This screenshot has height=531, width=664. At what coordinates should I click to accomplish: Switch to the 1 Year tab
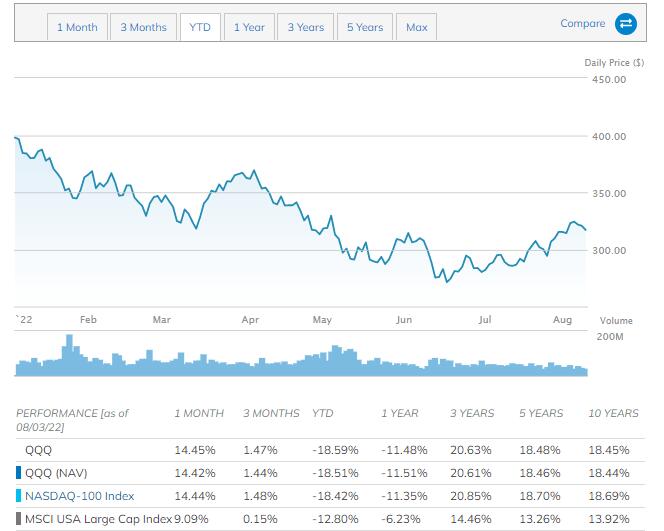coord(249,27)
